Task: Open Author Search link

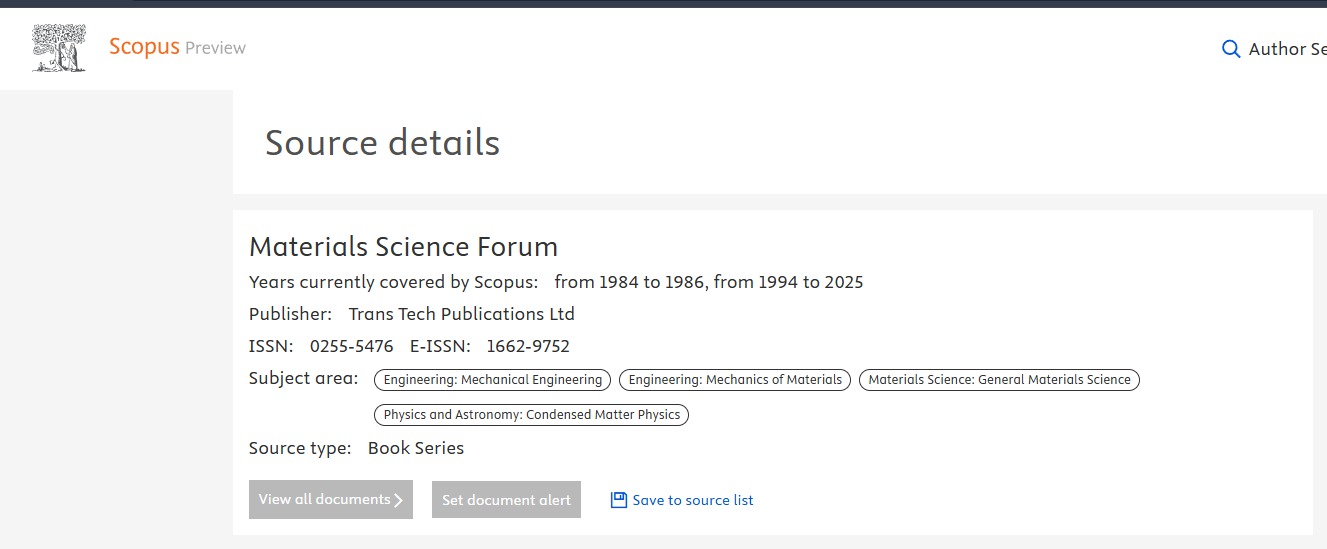Action: (x=1287, y=49)
